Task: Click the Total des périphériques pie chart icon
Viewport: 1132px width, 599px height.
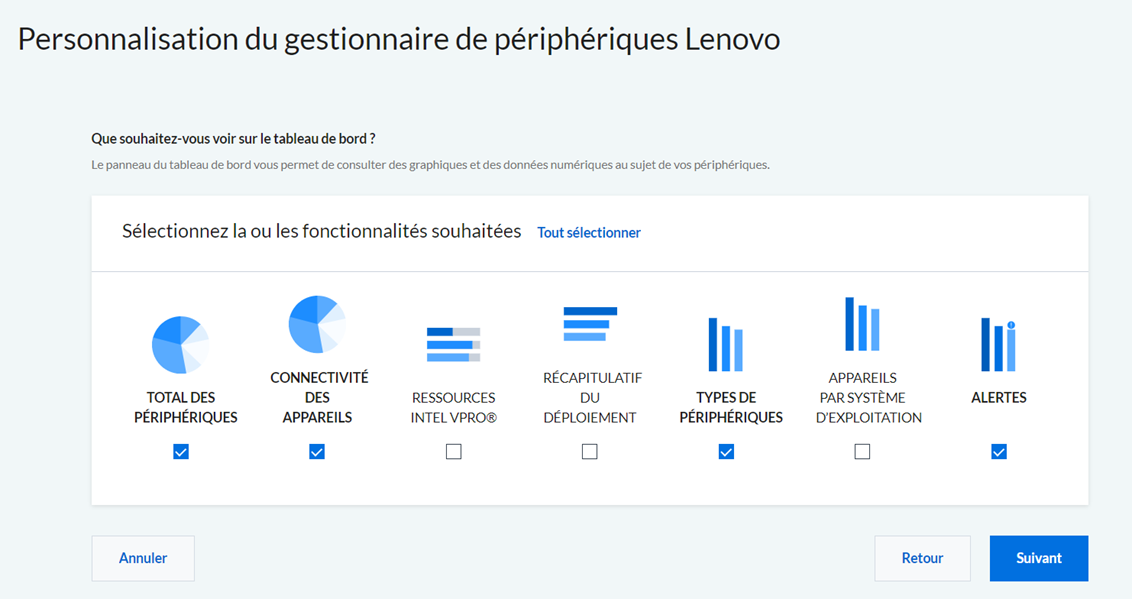Action: point(180,345)
